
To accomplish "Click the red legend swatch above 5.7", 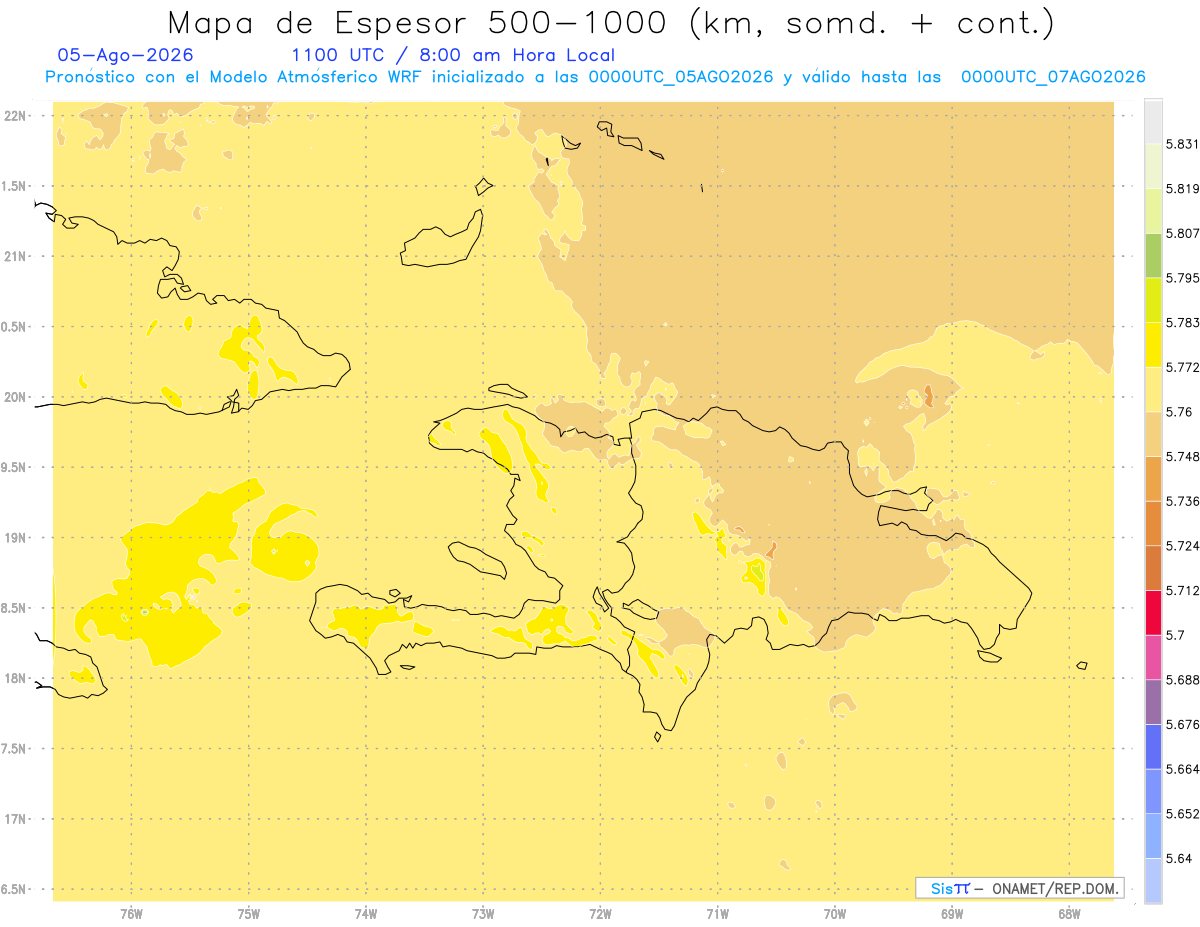I will coord(1153,612).
